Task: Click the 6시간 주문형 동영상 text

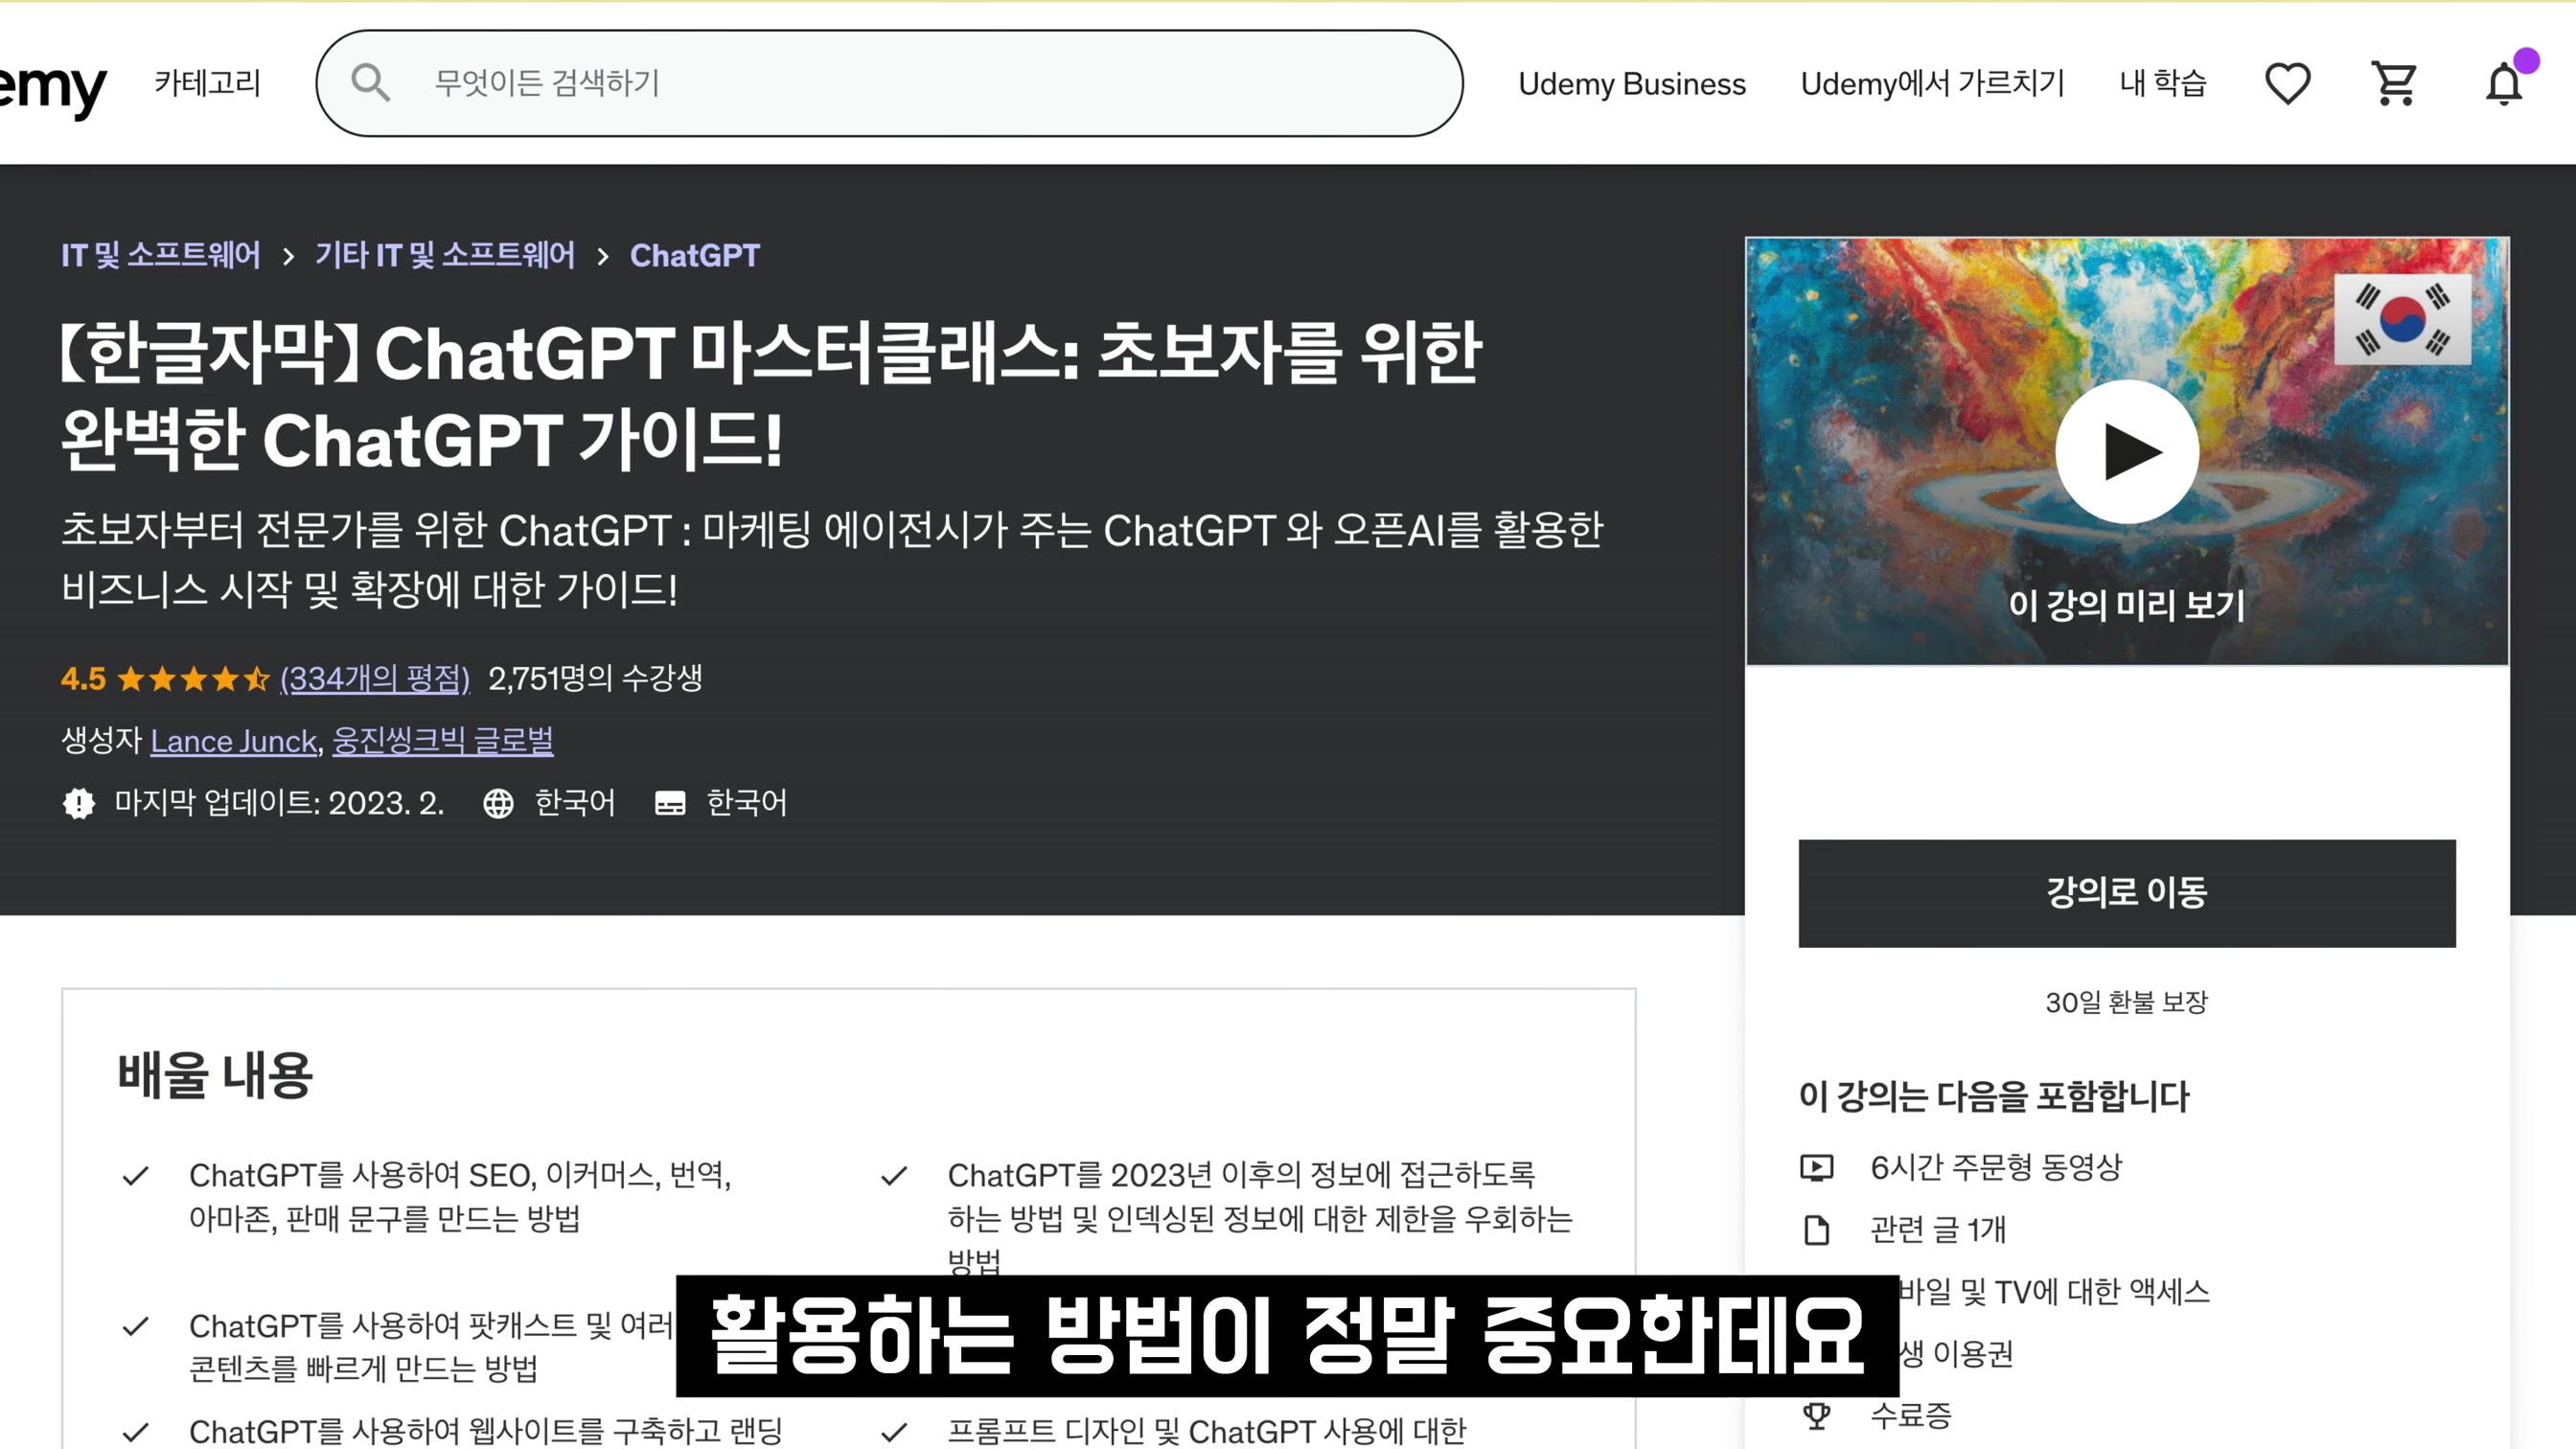Action: (1996, 1167)
